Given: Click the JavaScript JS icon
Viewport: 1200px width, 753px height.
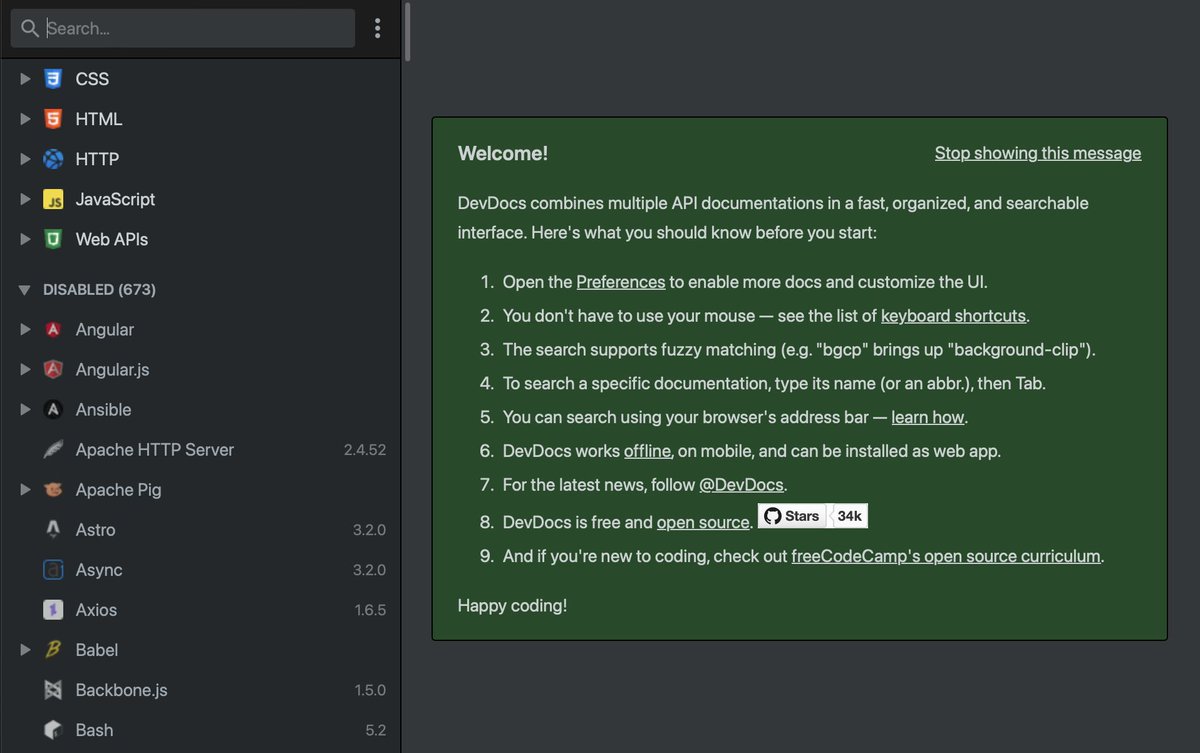Looking at the screenshot, I should tap(53, 199).
